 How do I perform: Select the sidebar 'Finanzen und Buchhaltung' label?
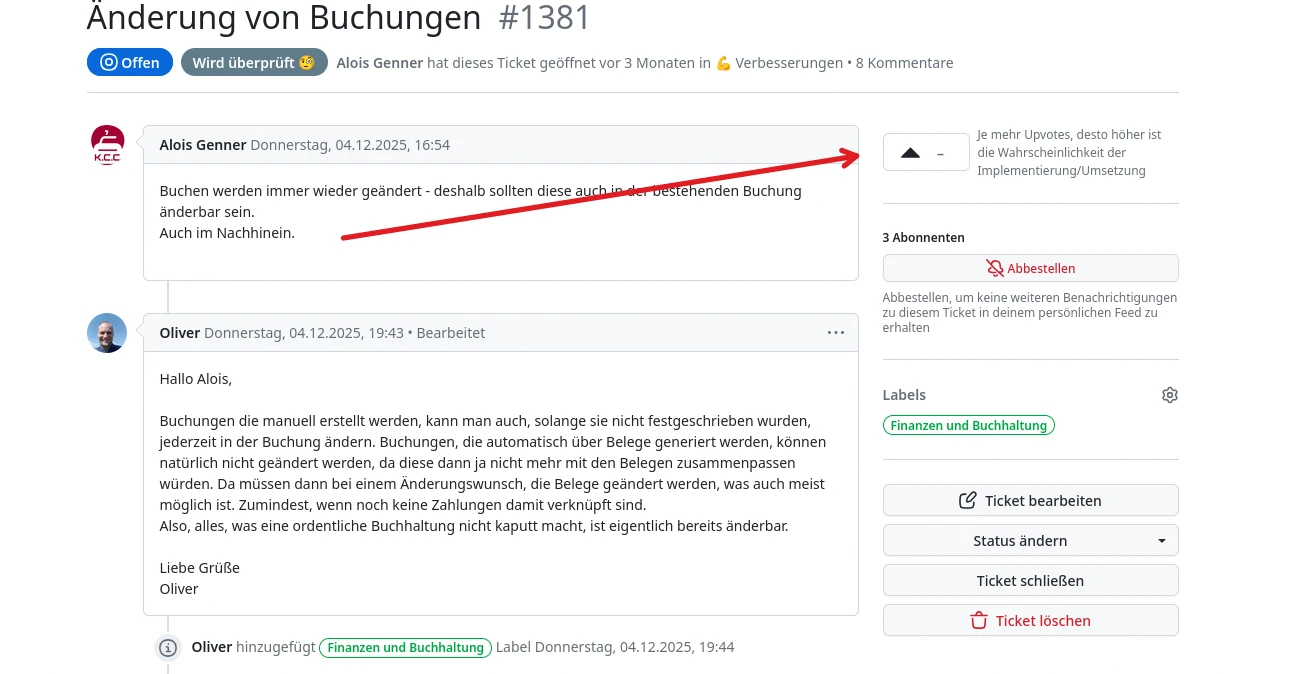click(968, 425)
